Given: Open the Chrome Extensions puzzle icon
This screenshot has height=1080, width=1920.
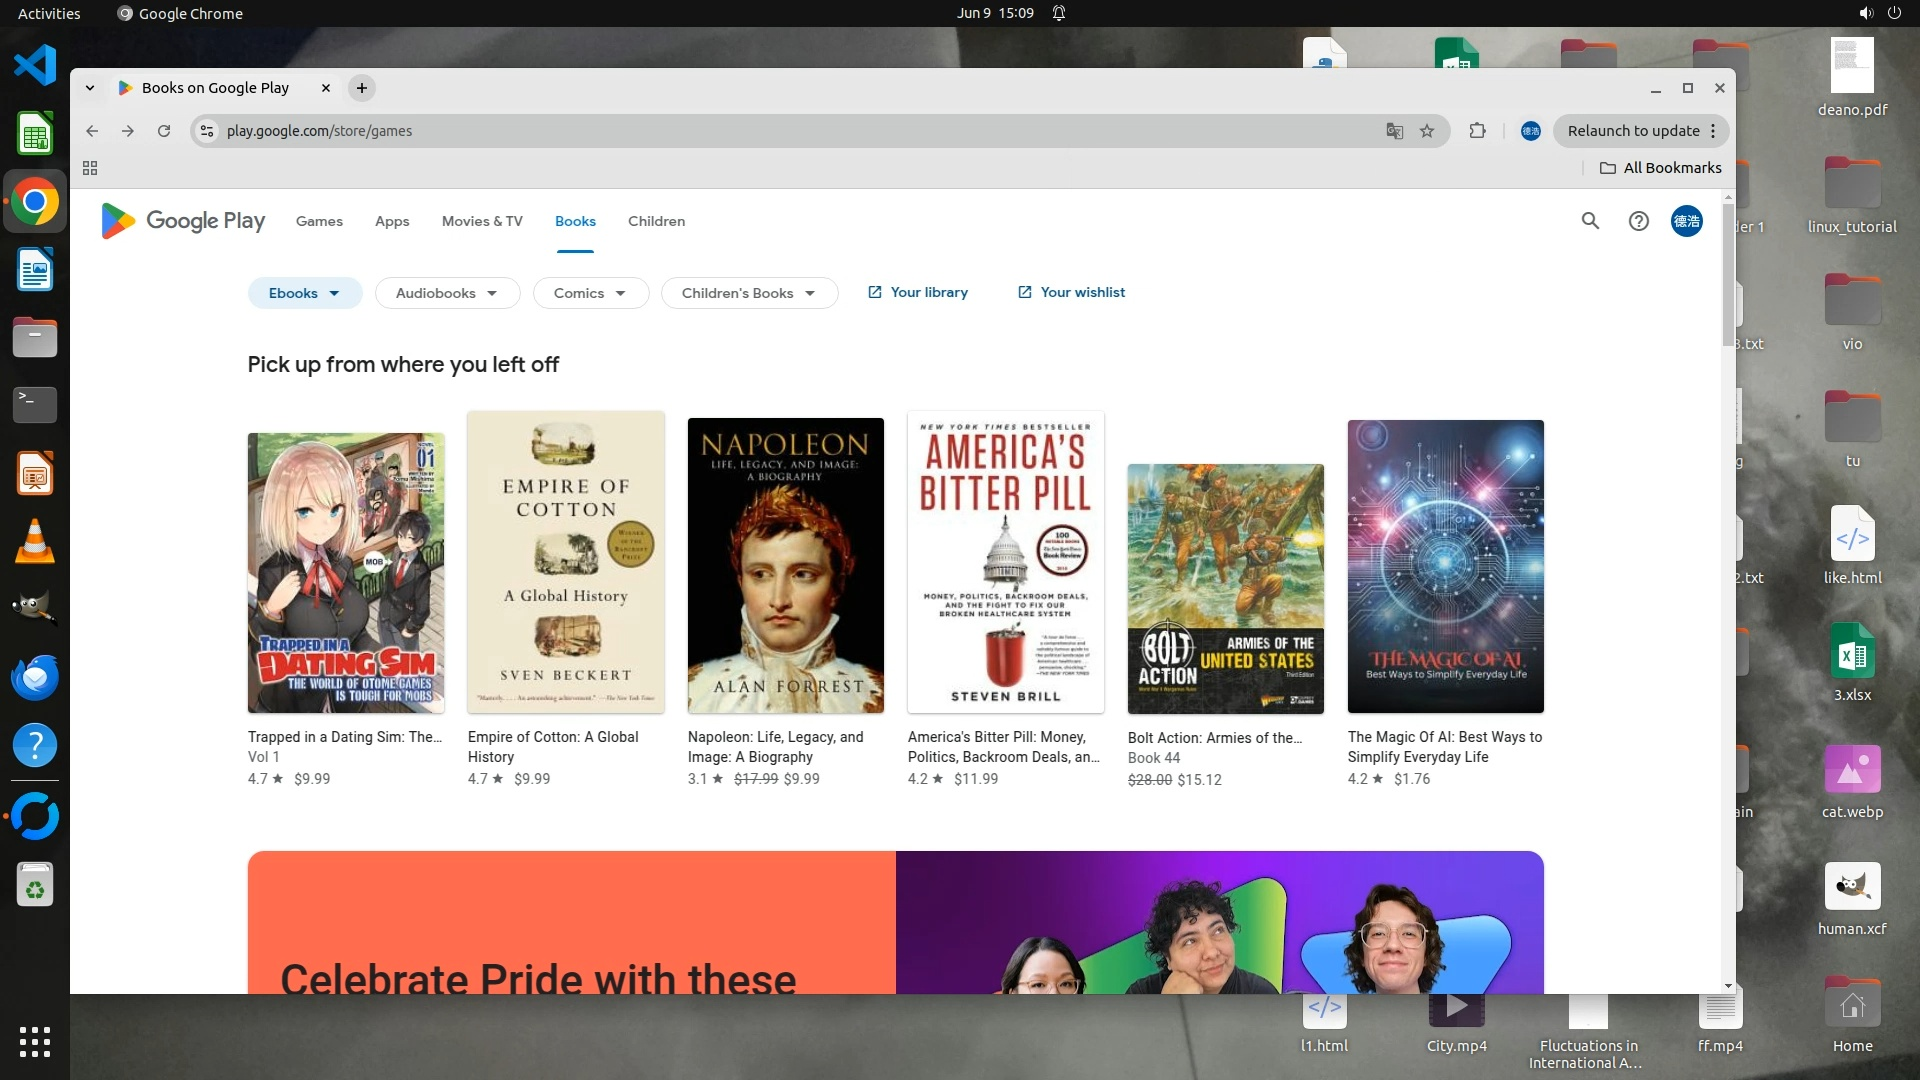Looking at the screenshot, I should coord(1477,131).
